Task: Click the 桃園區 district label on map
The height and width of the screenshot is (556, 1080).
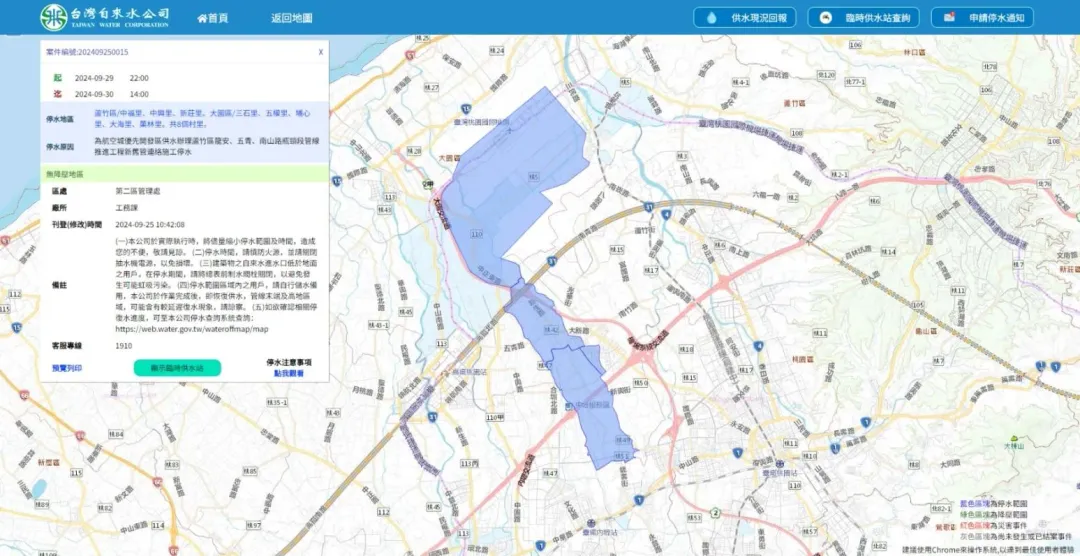Action: coord(804,359)
